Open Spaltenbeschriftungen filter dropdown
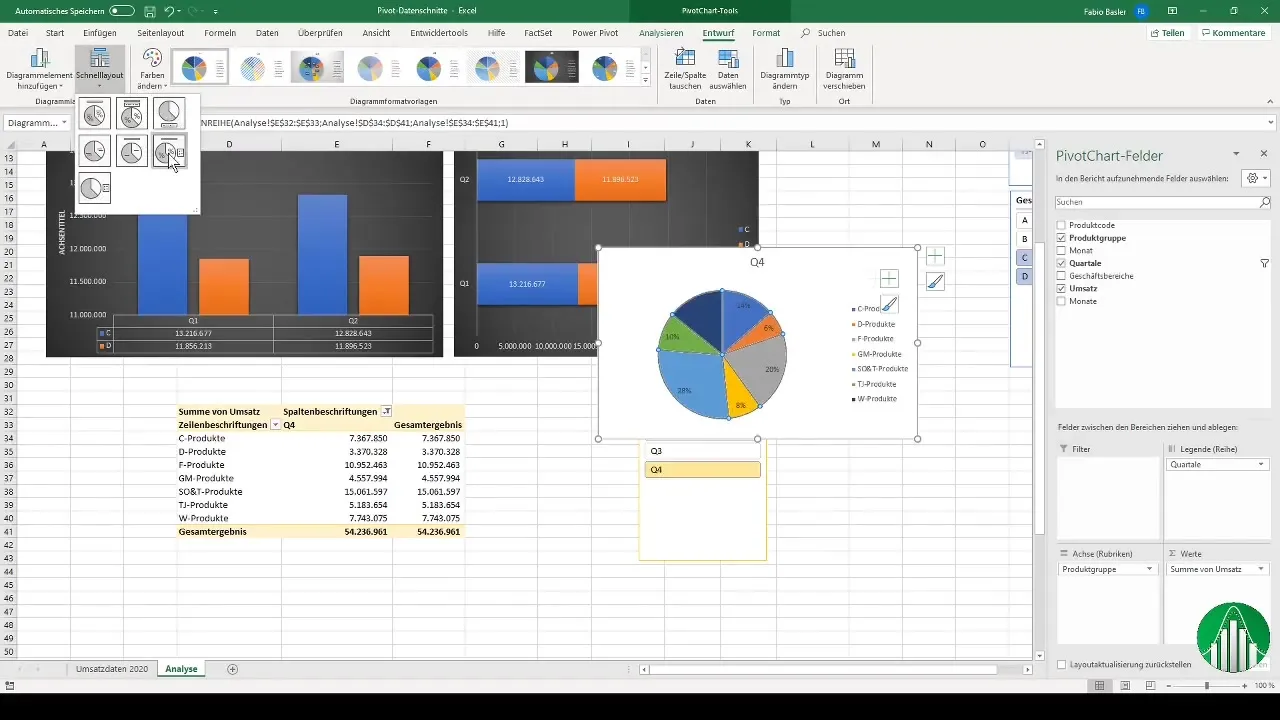The image size is (1280, 720). pos(387,411)
